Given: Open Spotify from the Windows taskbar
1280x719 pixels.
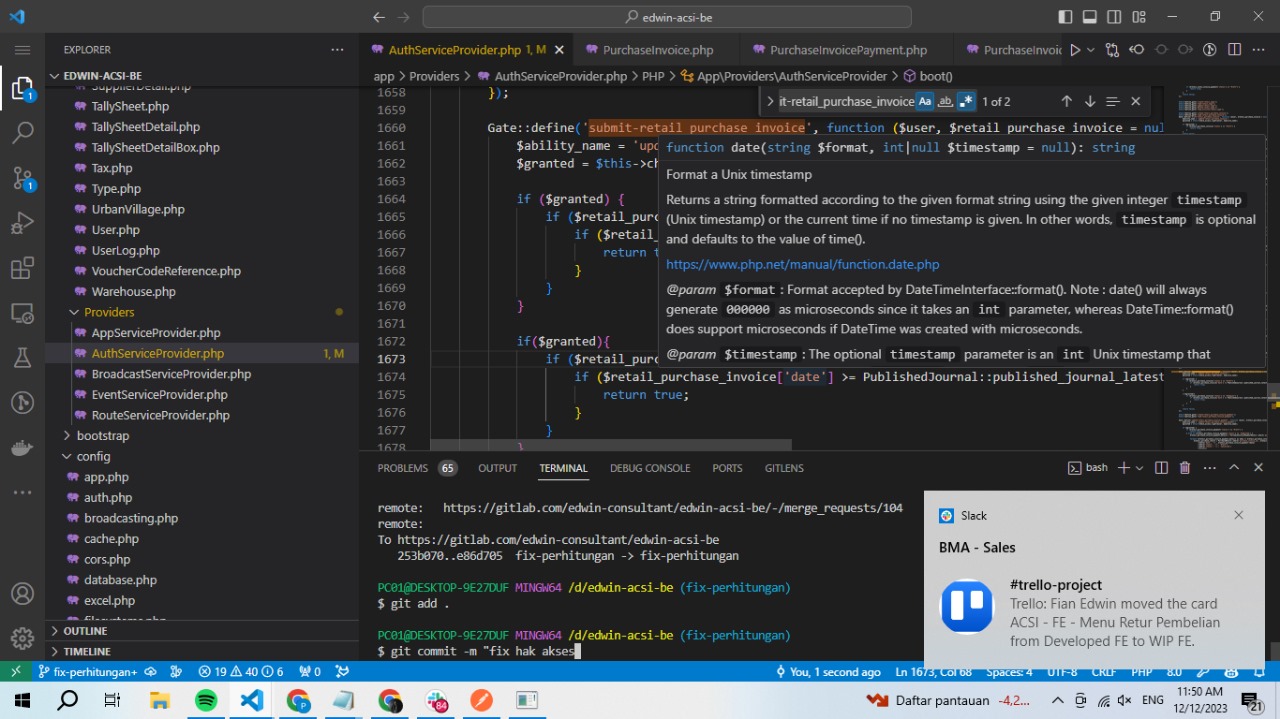Looking at the screenshot, I should pyautogui.click(x=206, y=700).
